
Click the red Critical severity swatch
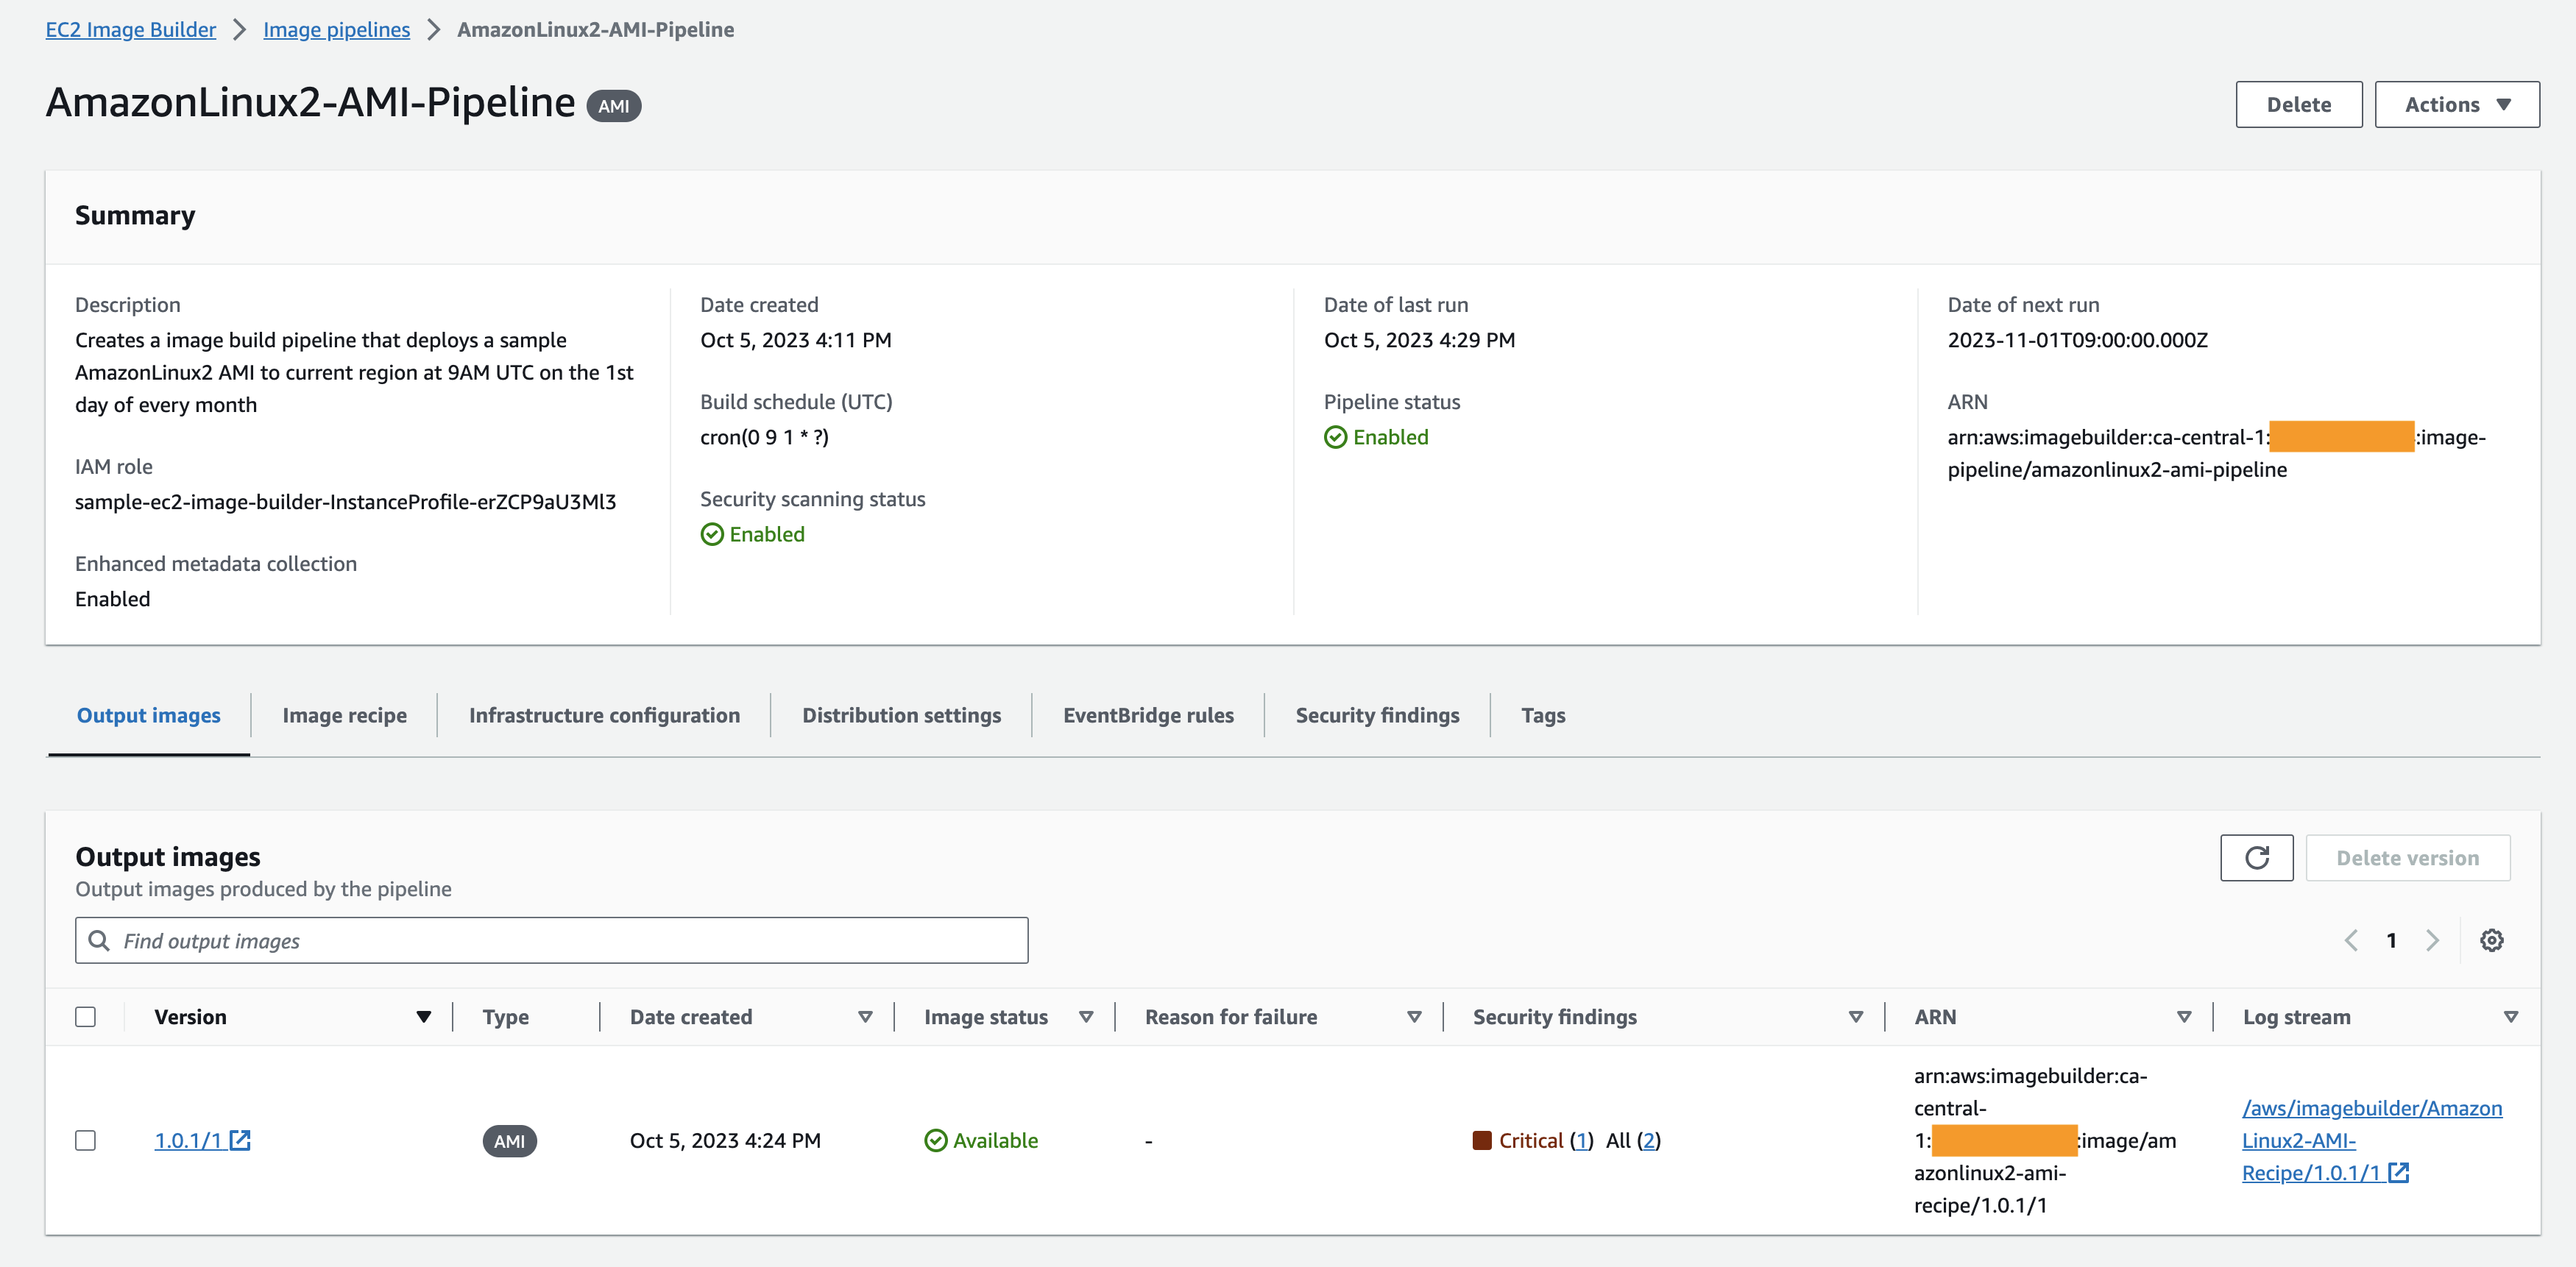tap(1482, 1140)
